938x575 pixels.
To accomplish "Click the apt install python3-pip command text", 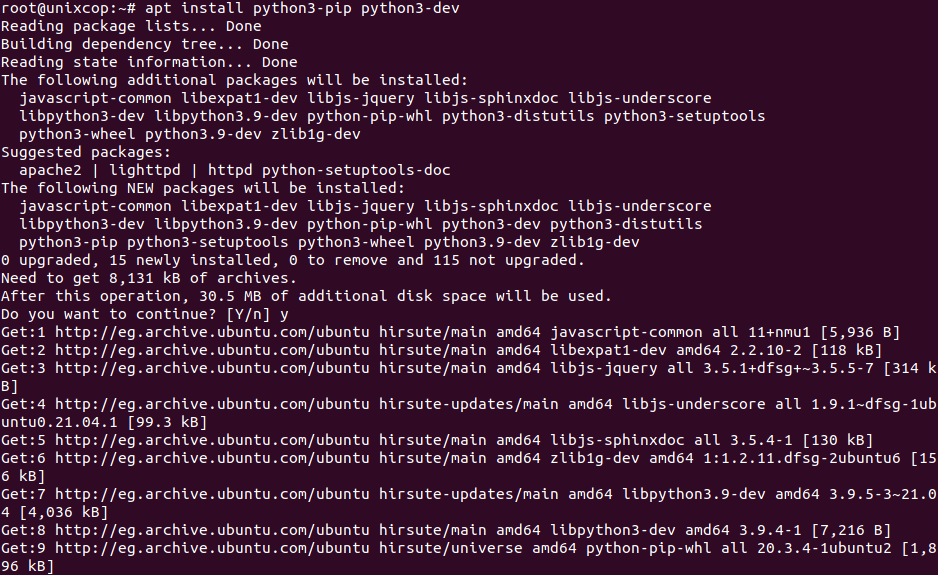I will pos(302,8).
